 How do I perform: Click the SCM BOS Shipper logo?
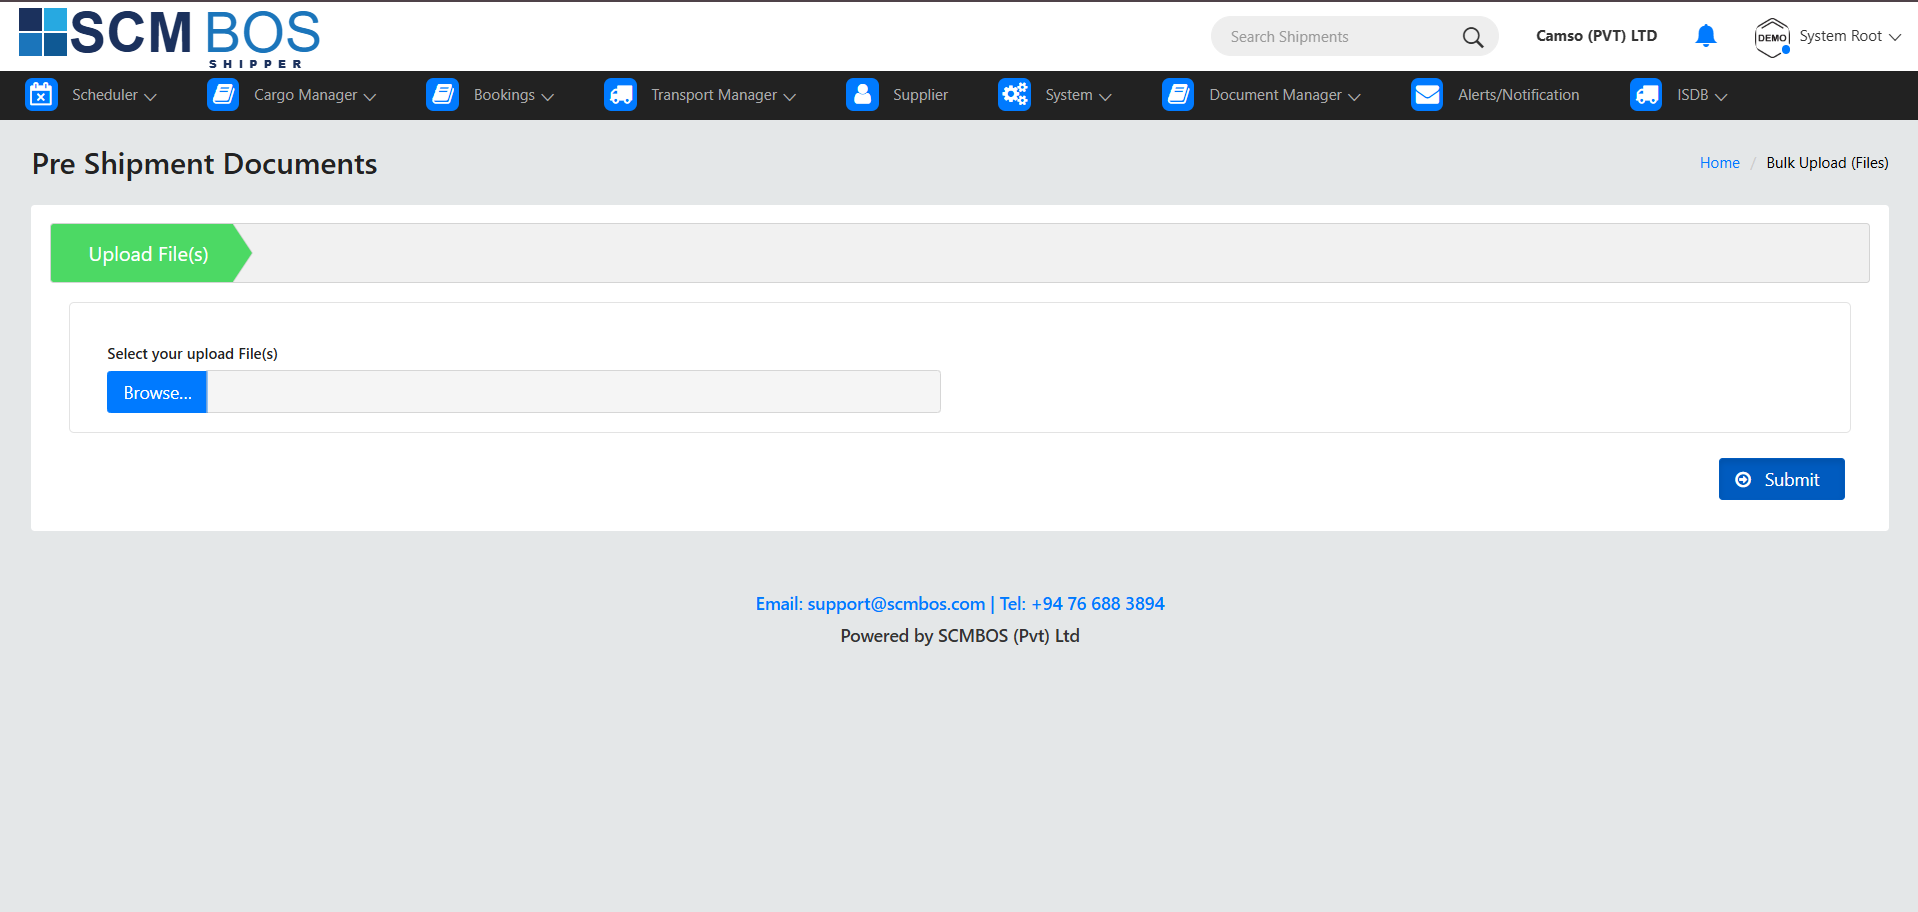click(x=169, y=37)
